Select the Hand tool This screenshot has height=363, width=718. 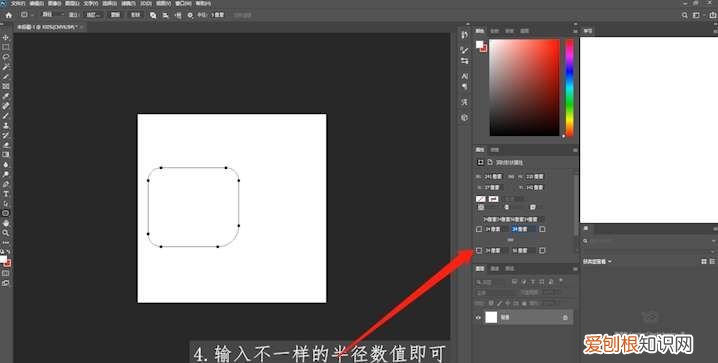6,223
